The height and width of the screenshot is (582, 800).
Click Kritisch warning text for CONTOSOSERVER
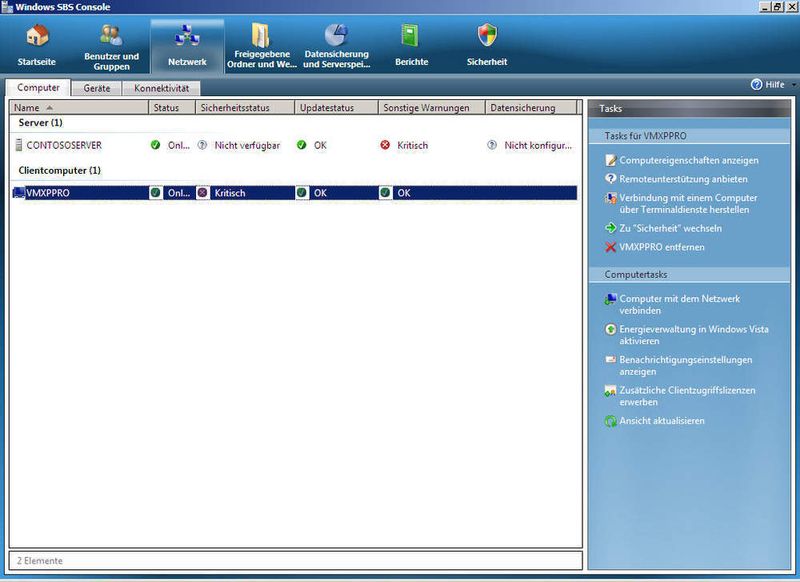click(x=412, y=145)
